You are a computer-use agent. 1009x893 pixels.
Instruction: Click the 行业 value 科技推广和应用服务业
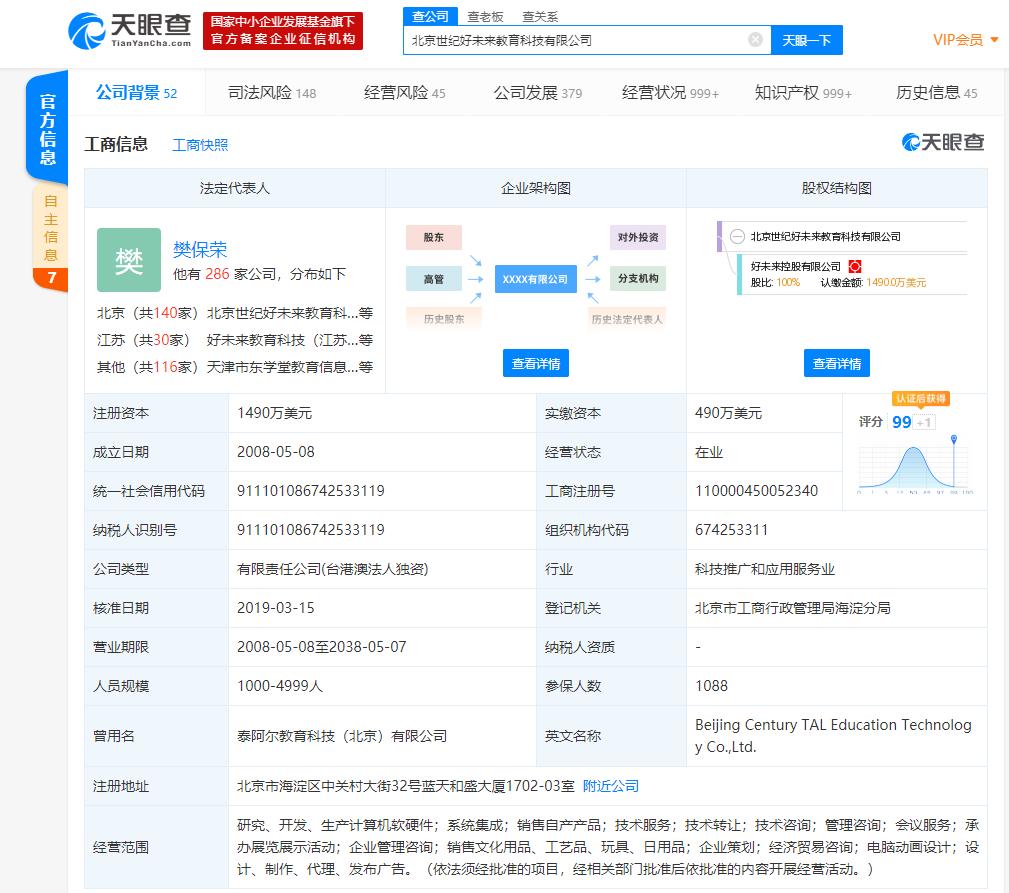[x=765, y=569]
